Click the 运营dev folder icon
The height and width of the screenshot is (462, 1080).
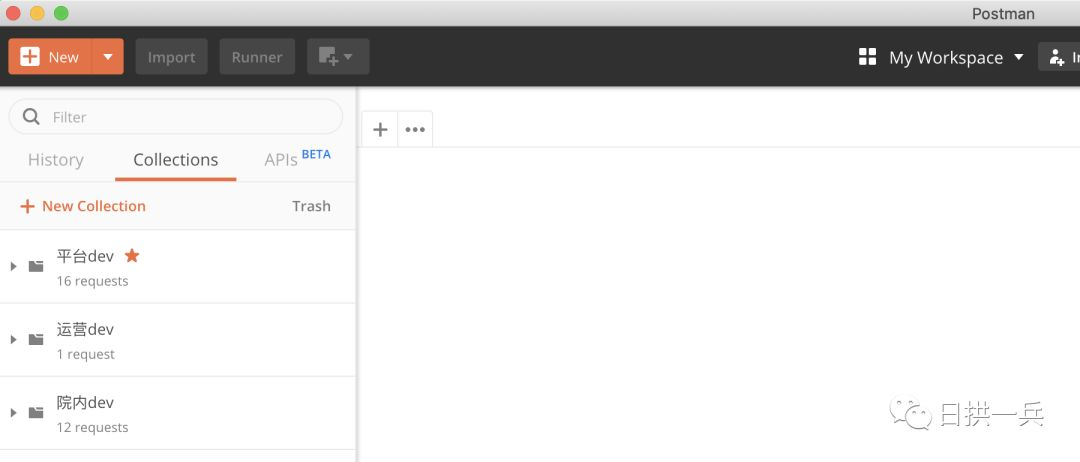pos(36,339)
